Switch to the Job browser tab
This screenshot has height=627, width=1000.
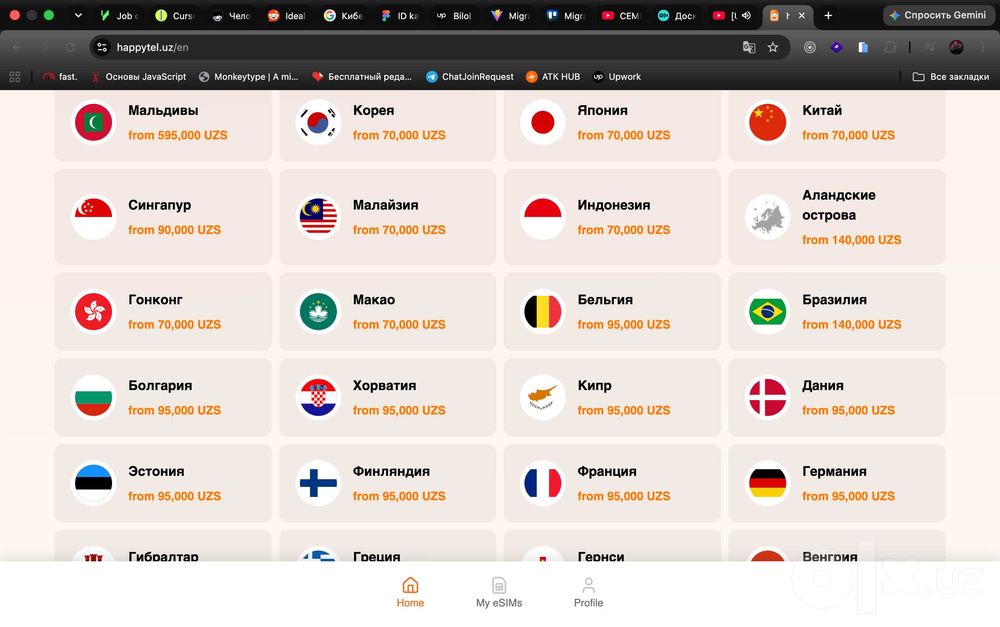click(x=120, y=15)
